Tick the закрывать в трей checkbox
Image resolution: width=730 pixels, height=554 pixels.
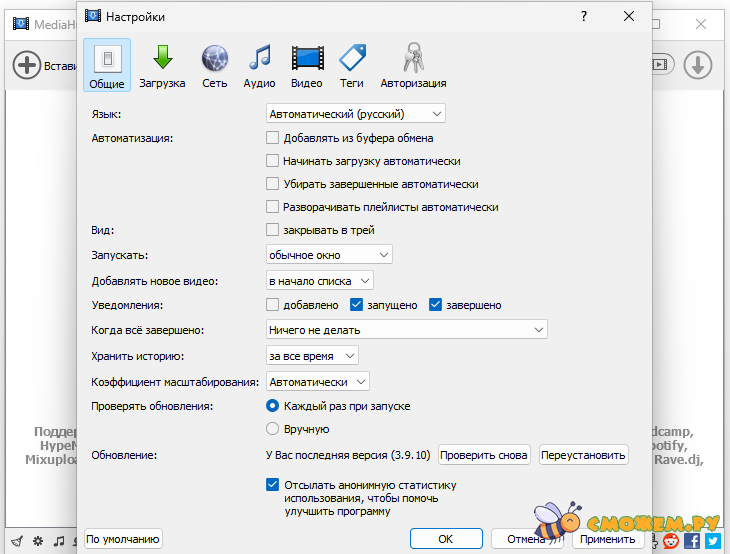(273, 230)
